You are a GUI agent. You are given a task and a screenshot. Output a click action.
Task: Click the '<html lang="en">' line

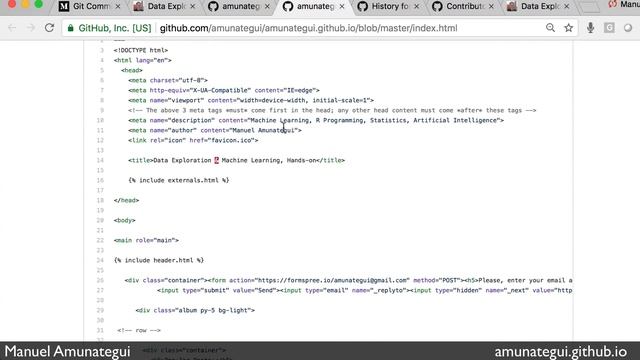point(142,60)
